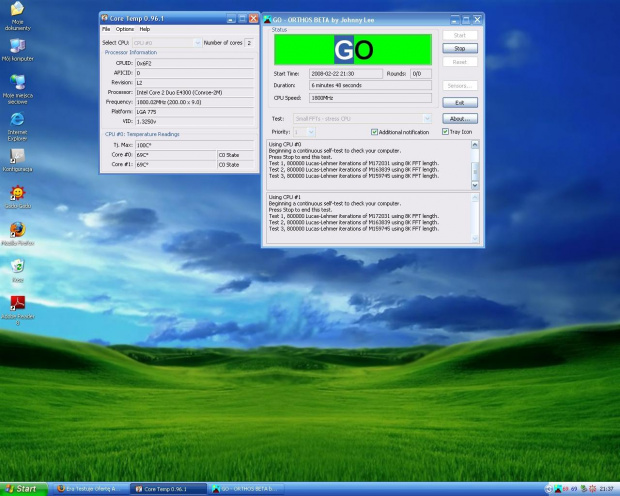620x496 pixels.
Task: Click the ORTHOS icon in system tray
Action: click(x=558, y=489)
